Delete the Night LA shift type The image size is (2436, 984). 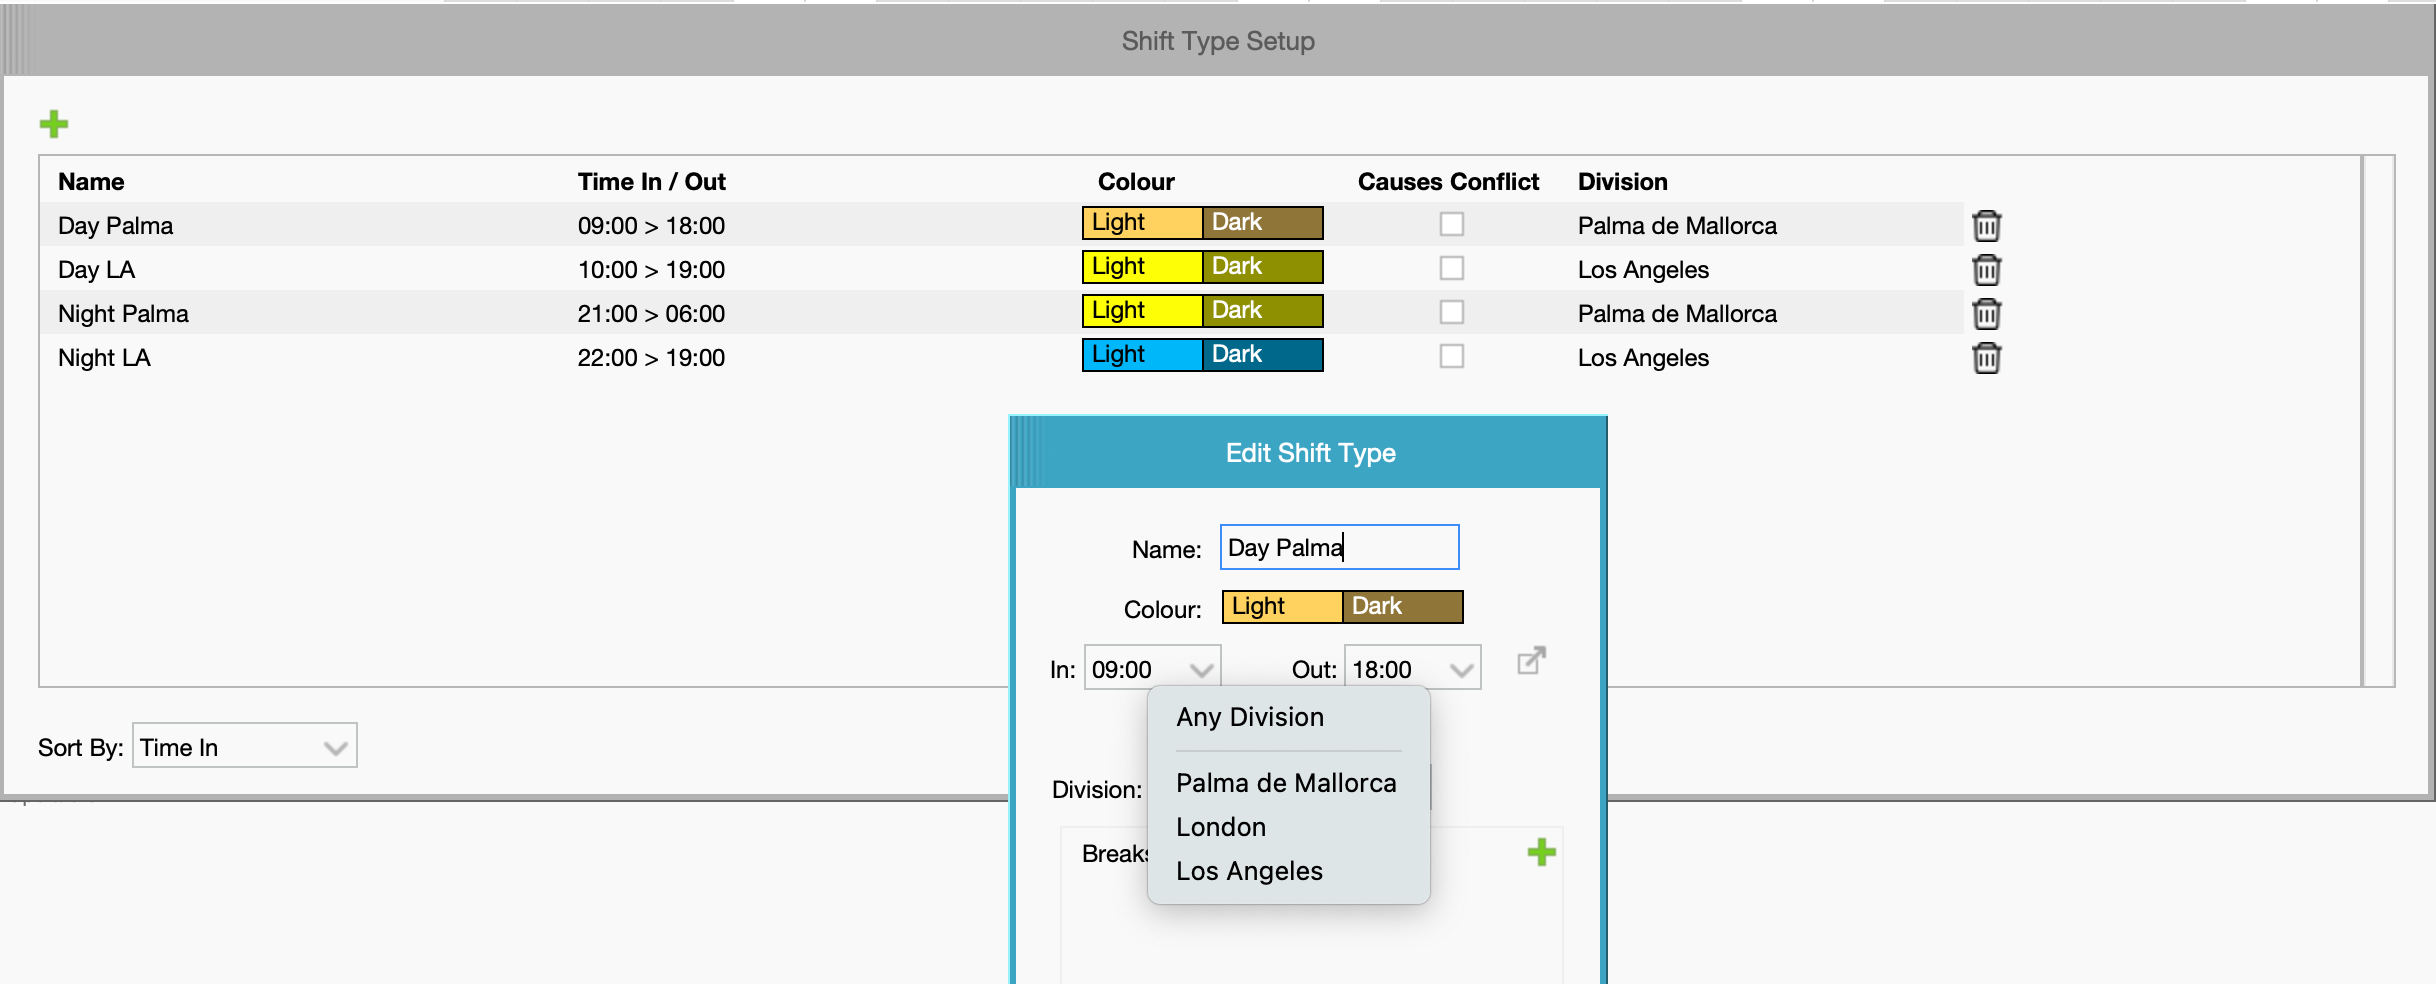click(1986, 358)
